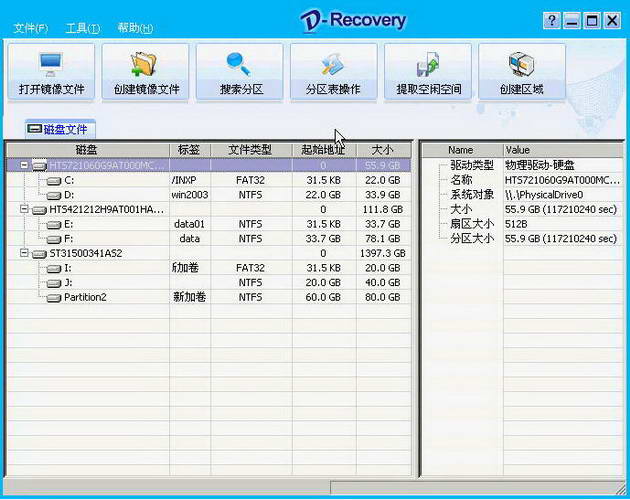Click the Name column header
Screen dimensions: 630x500
coord(461,150)
